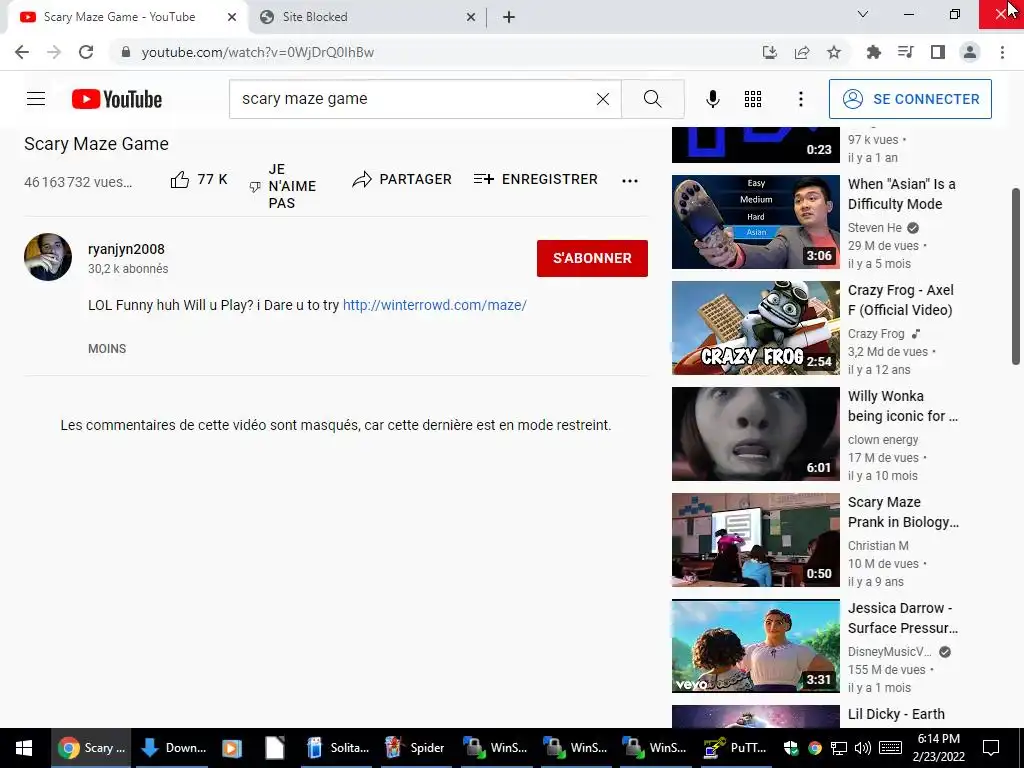Open Downloads item in taskbar
Screen dimensions: 1024x768
coord(174,748)
